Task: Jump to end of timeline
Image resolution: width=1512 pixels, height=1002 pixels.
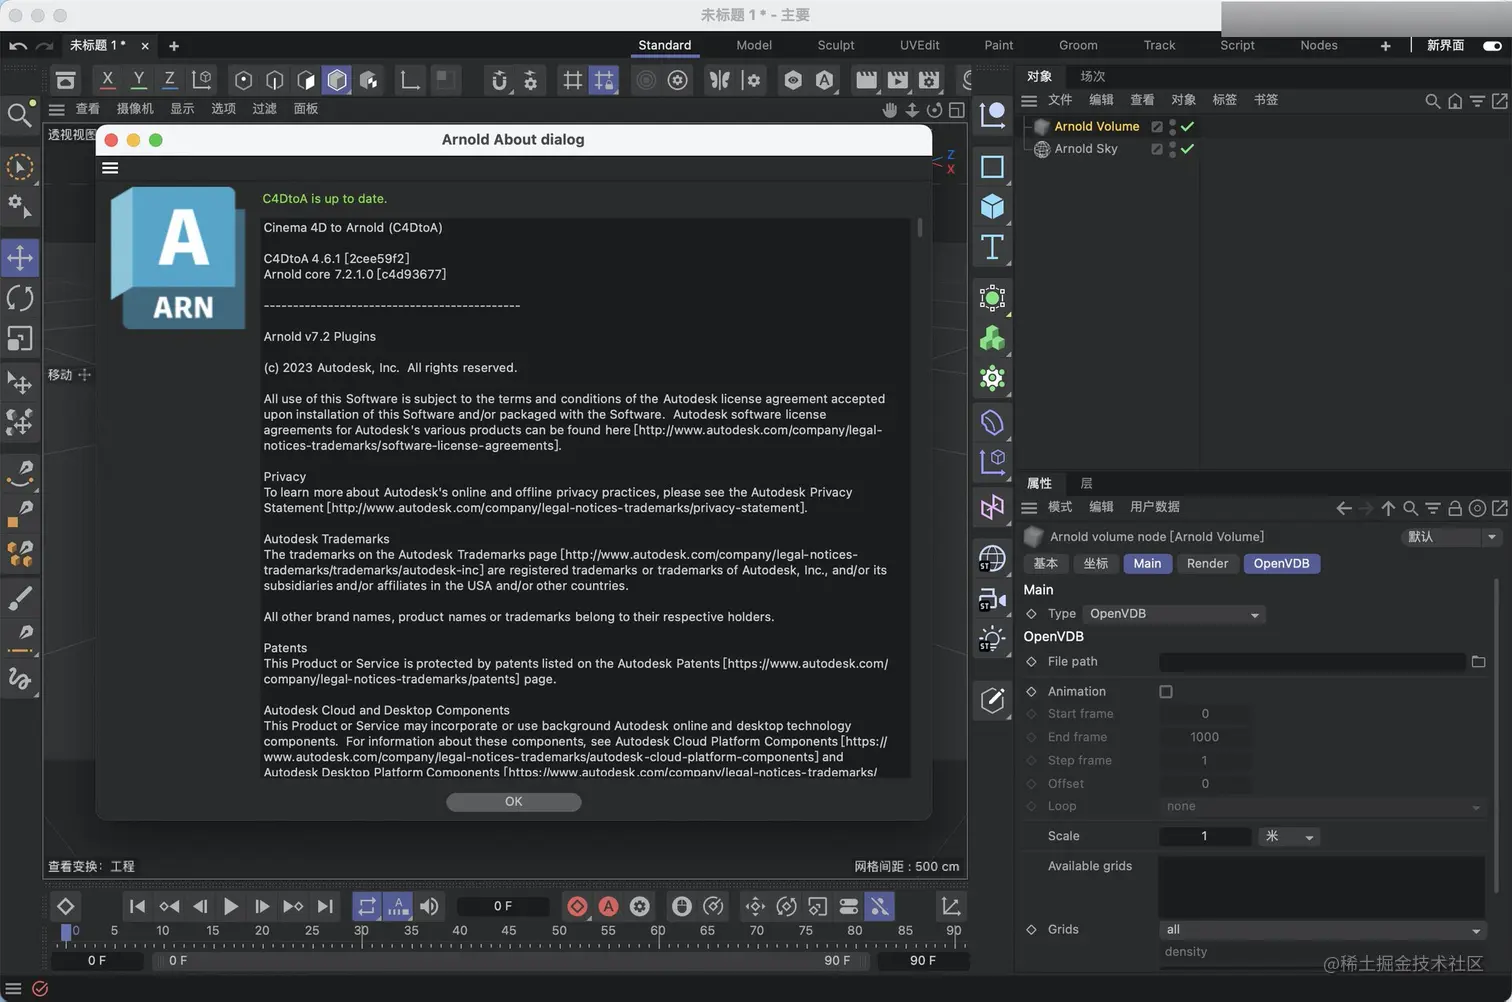Action: [x=325, y=906]
